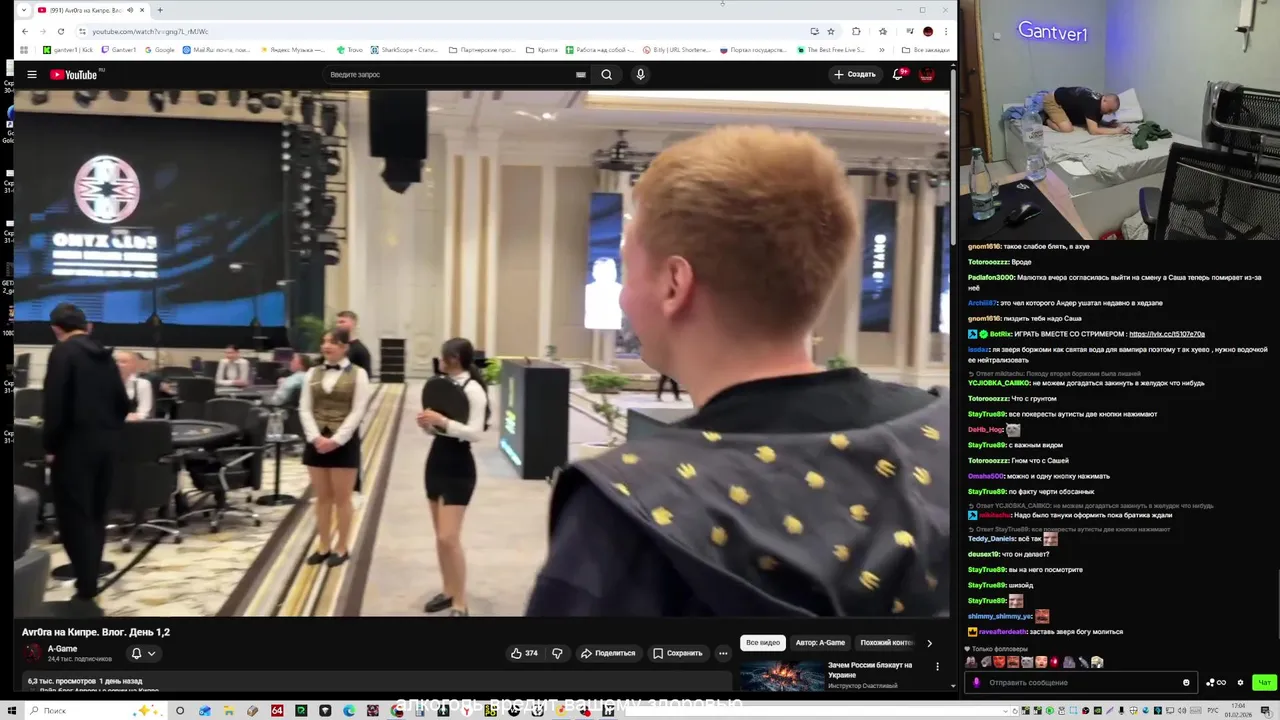Open the channel points infinity icon

coord(1216,682)
